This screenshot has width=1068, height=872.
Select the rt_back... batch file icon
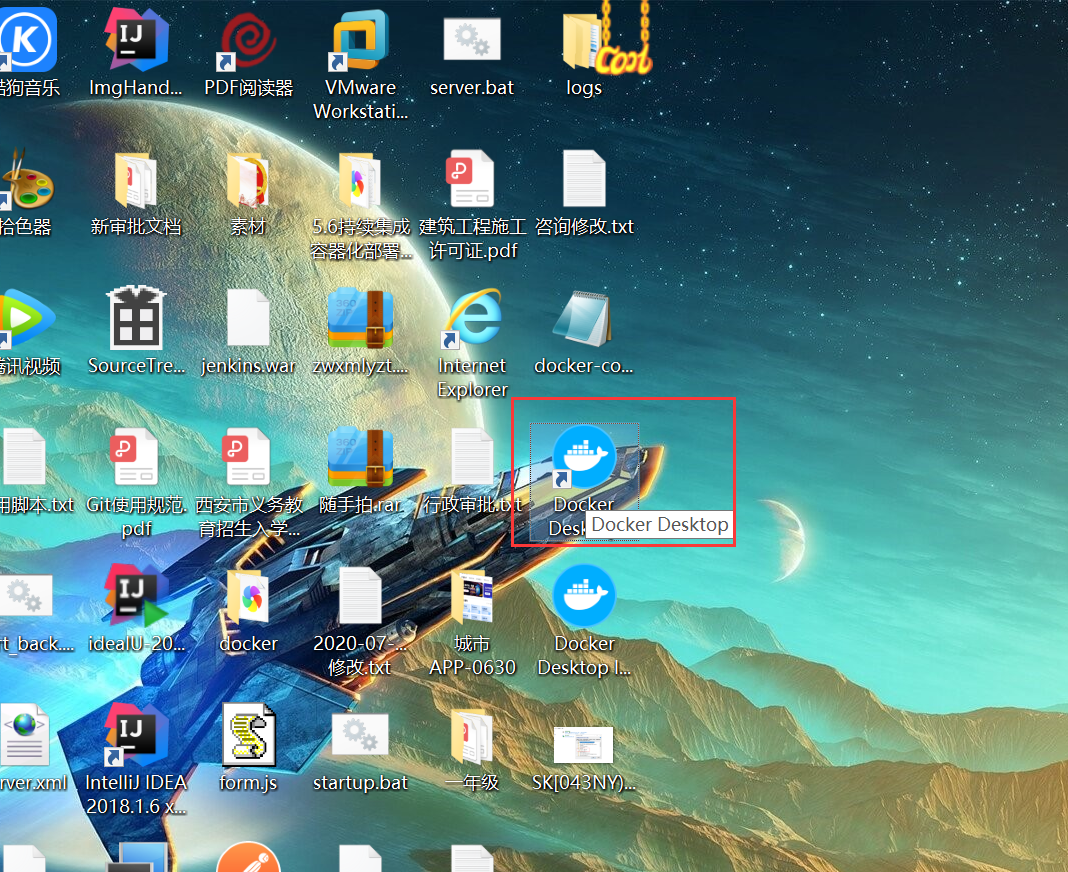tap(26, 597)
